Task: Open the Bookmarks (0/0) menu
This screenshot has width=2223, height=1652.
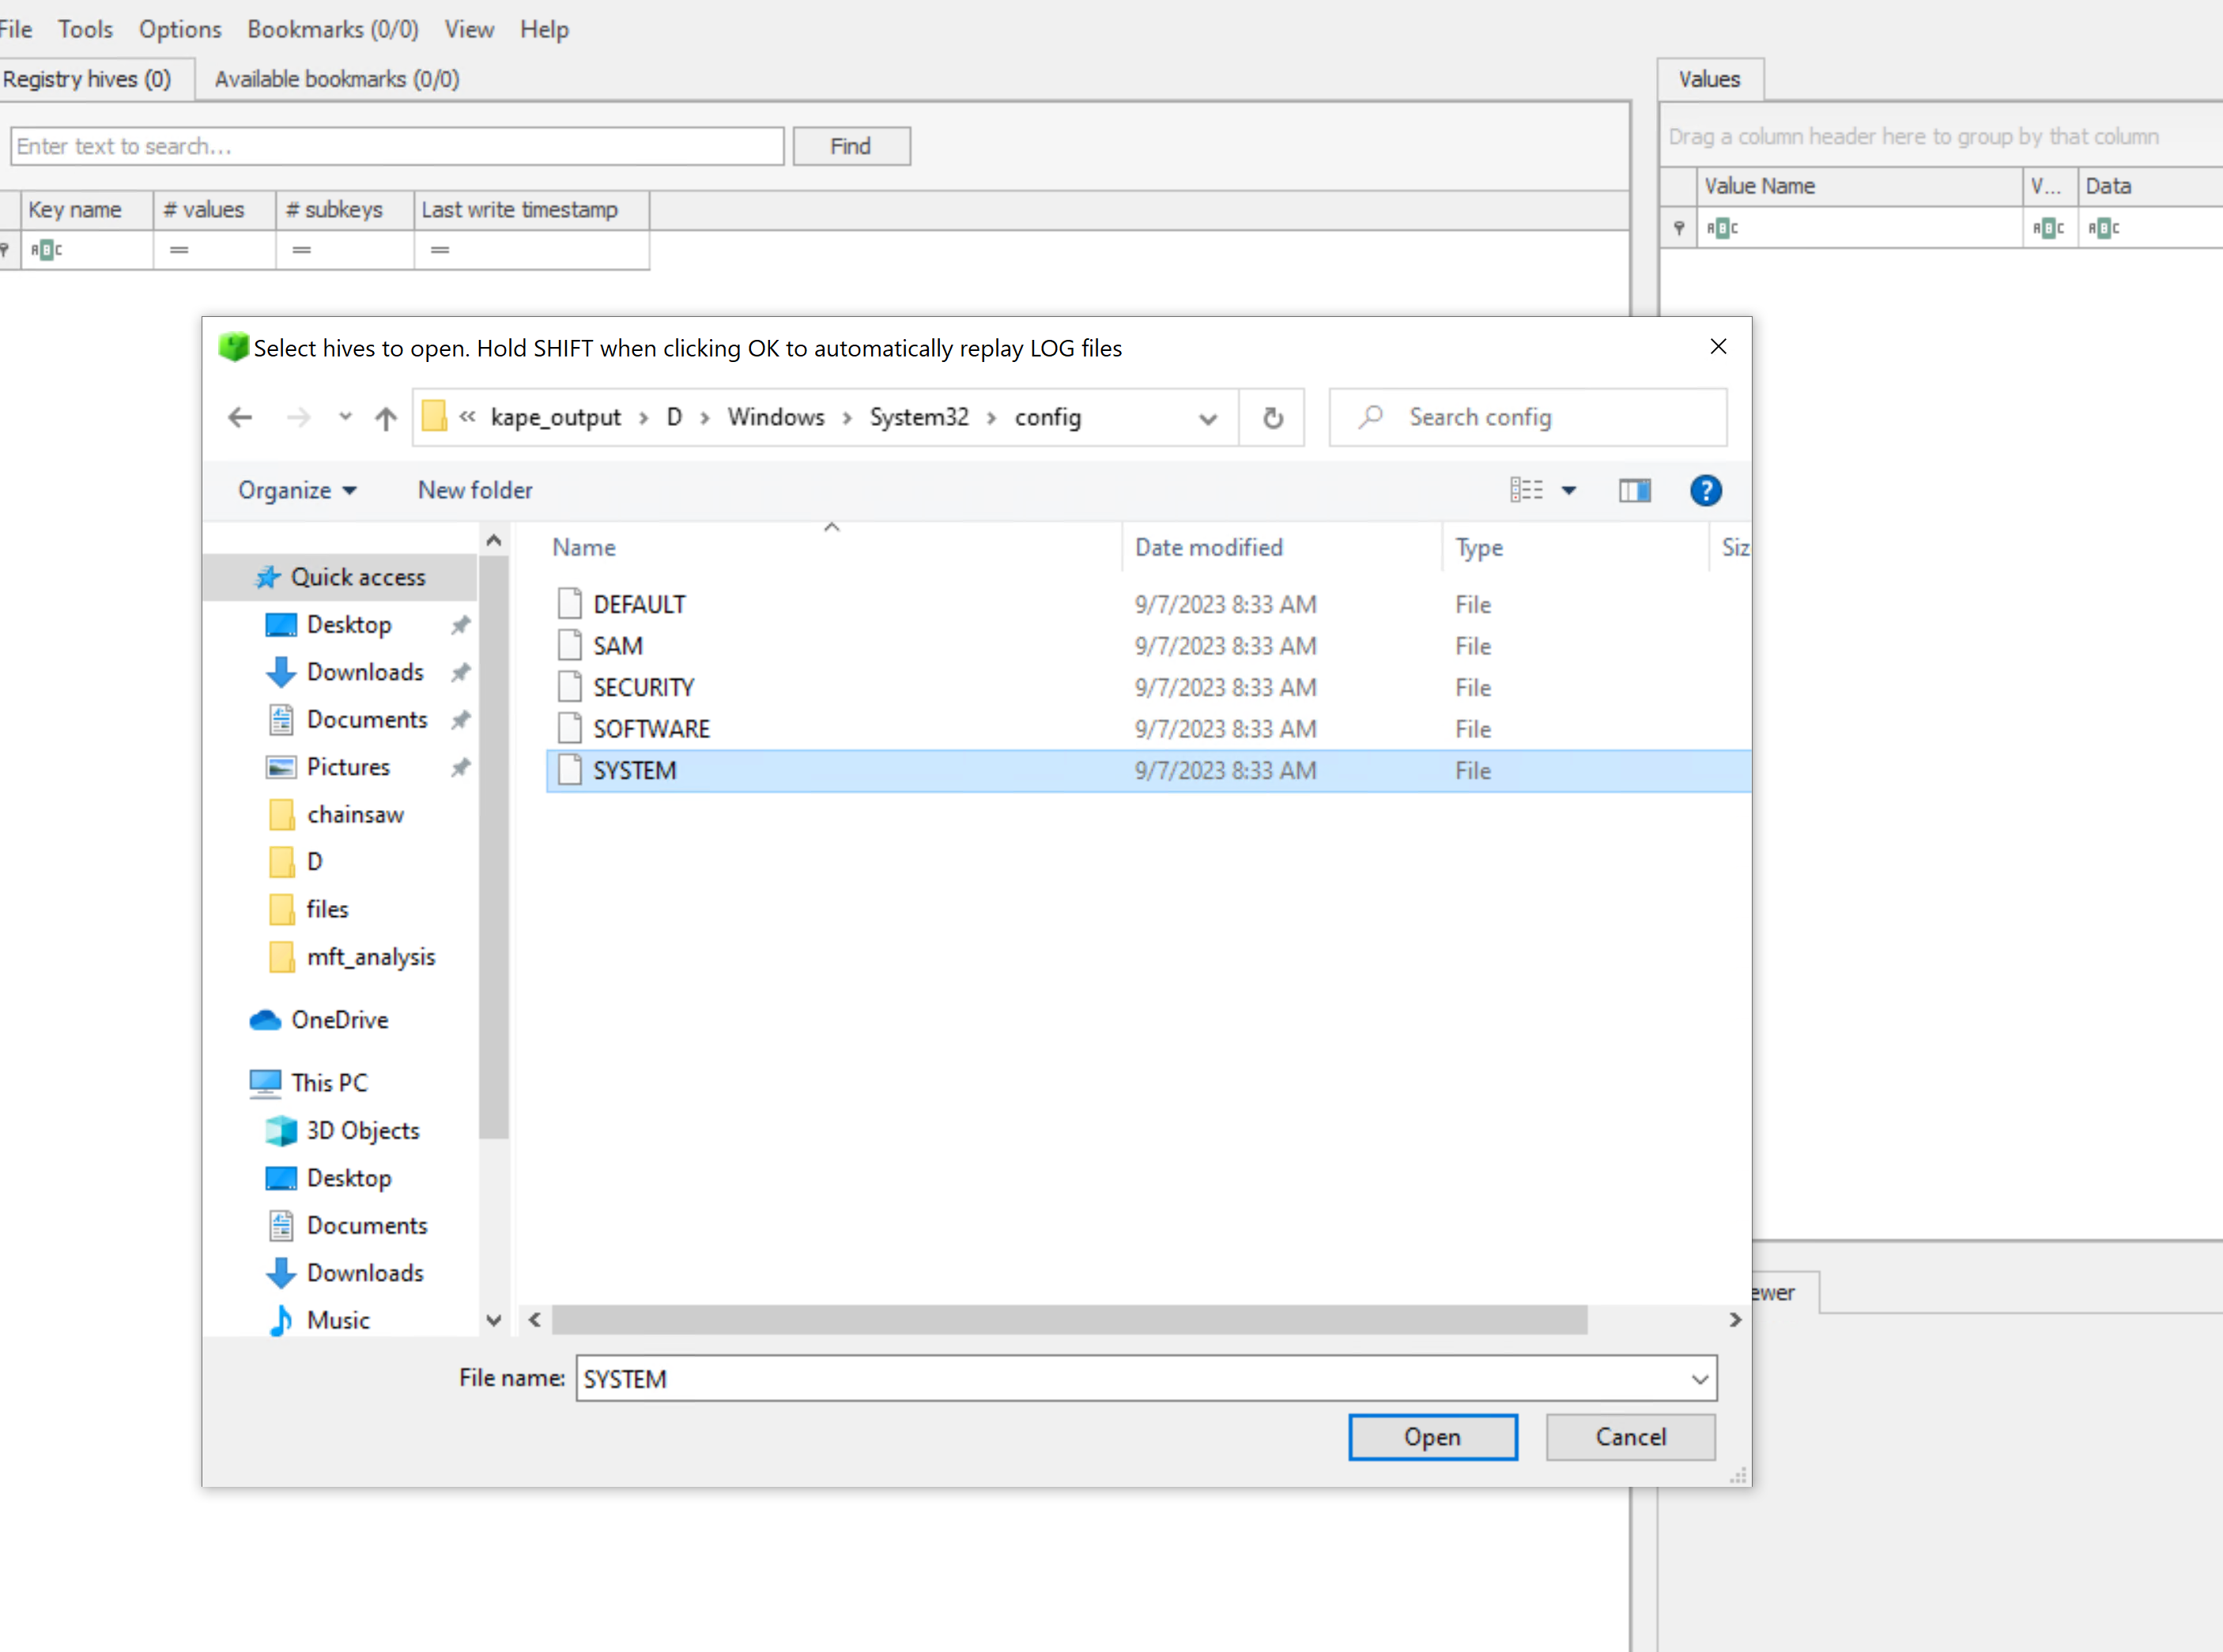Action: click(x=333, y=29)
